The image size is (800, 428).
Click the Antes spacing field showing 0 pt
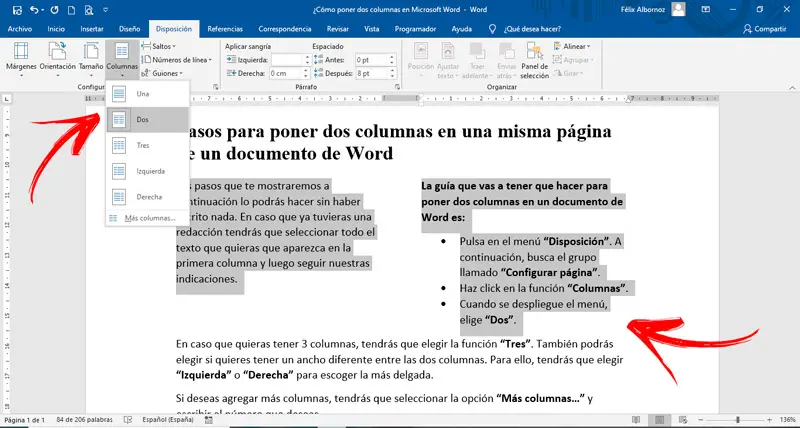372,60
